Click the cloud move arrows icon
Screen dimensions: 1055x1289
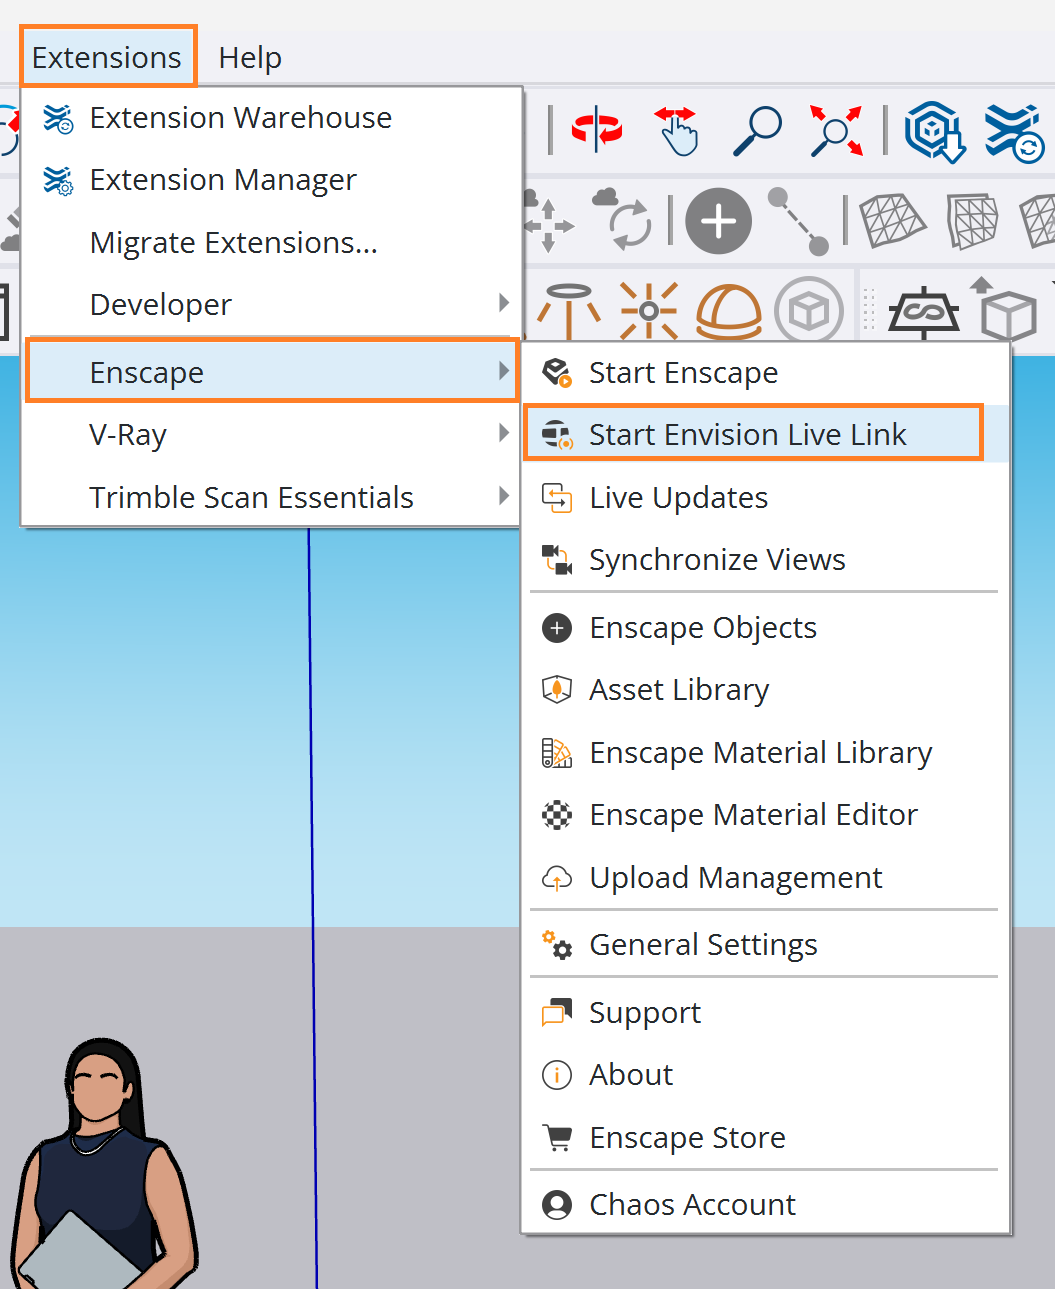(x=549, y=222)
